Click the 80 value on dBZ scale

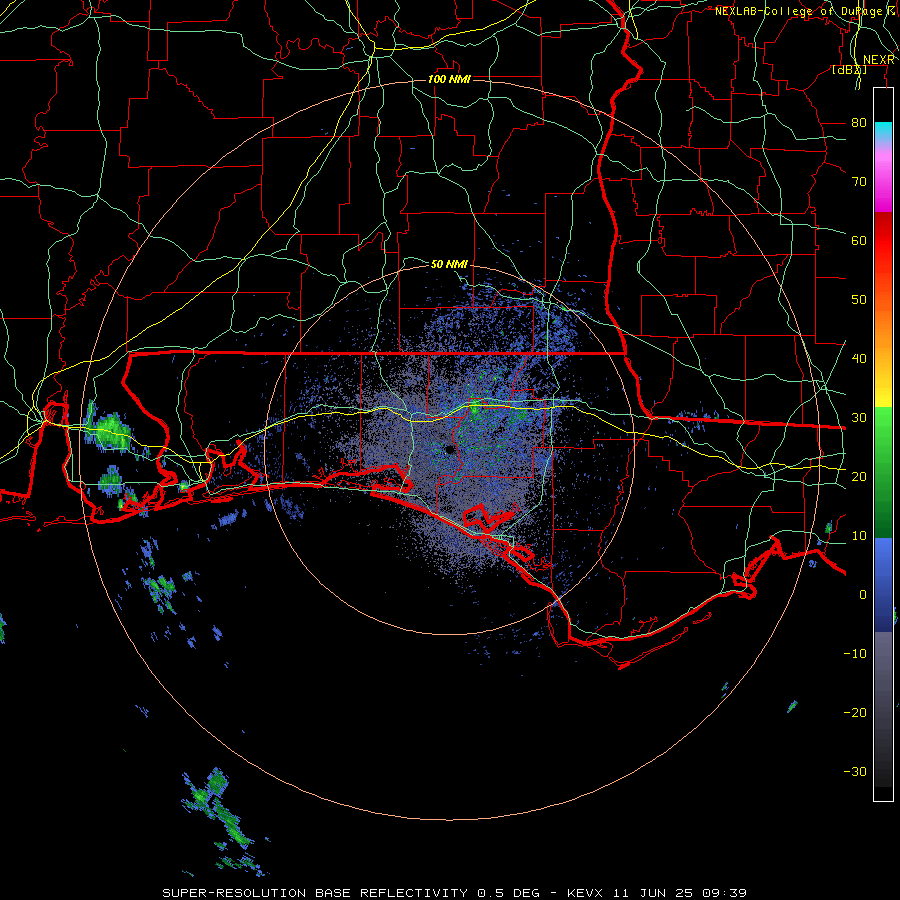859,123
